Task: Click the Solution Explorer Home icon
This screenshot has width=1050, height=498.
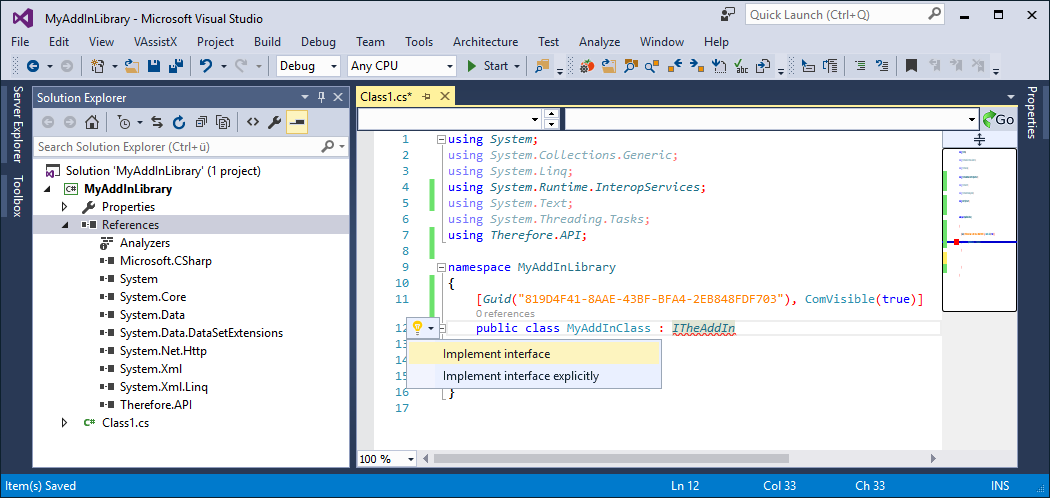Action: pos(92,122)
